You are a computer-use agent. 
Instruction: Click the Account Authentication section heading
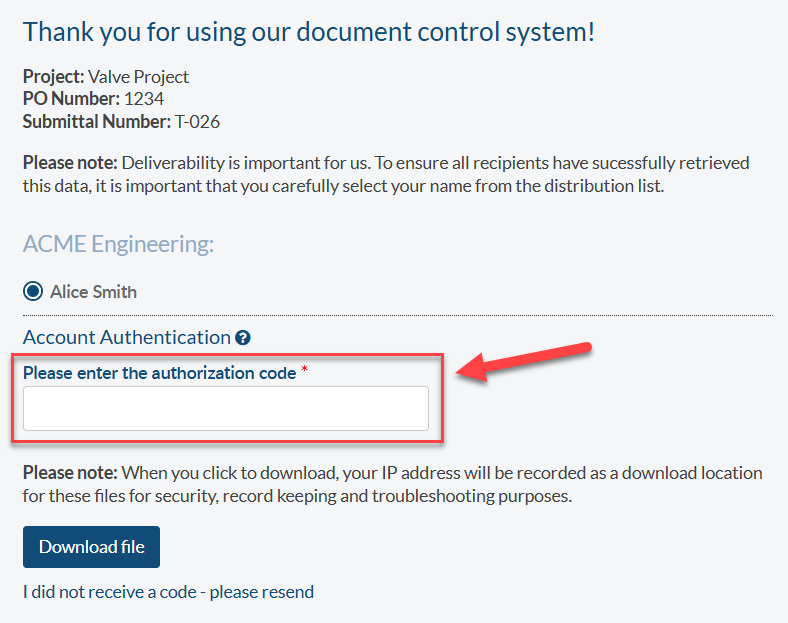tap(126, 338)
